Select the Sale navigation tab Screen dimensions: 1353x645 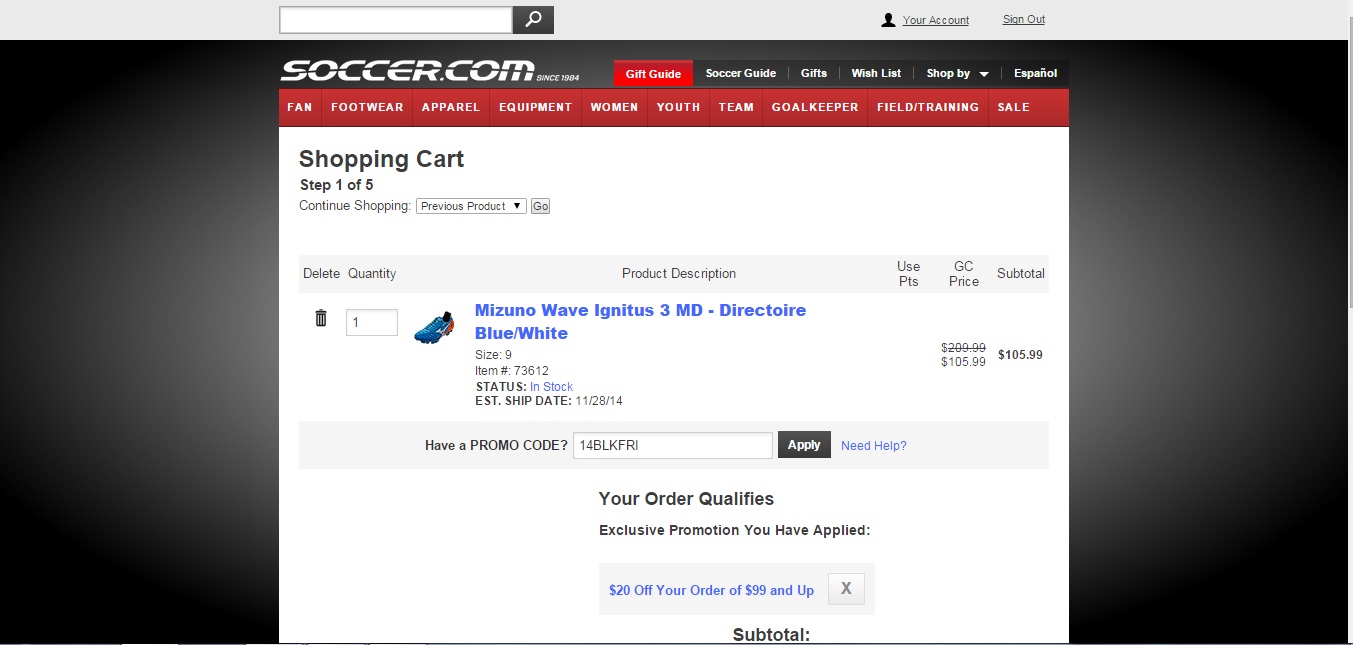[1013, 107]
